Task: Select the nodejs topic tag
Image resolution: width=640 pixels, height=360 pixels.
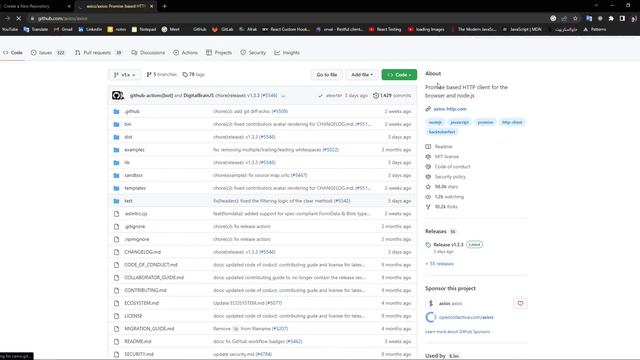Action: [435, 122]
